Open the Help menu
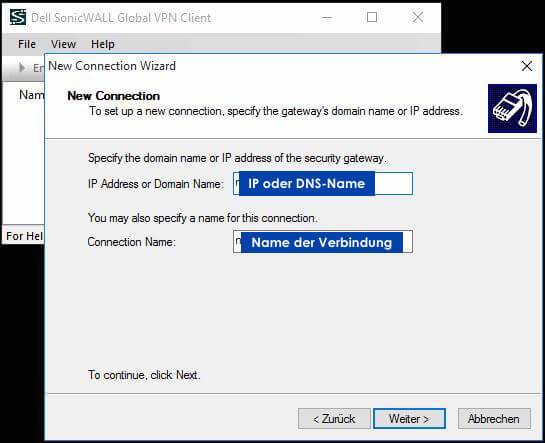The height and width of the screenshot is (443, 545). [x=103, y=44]
